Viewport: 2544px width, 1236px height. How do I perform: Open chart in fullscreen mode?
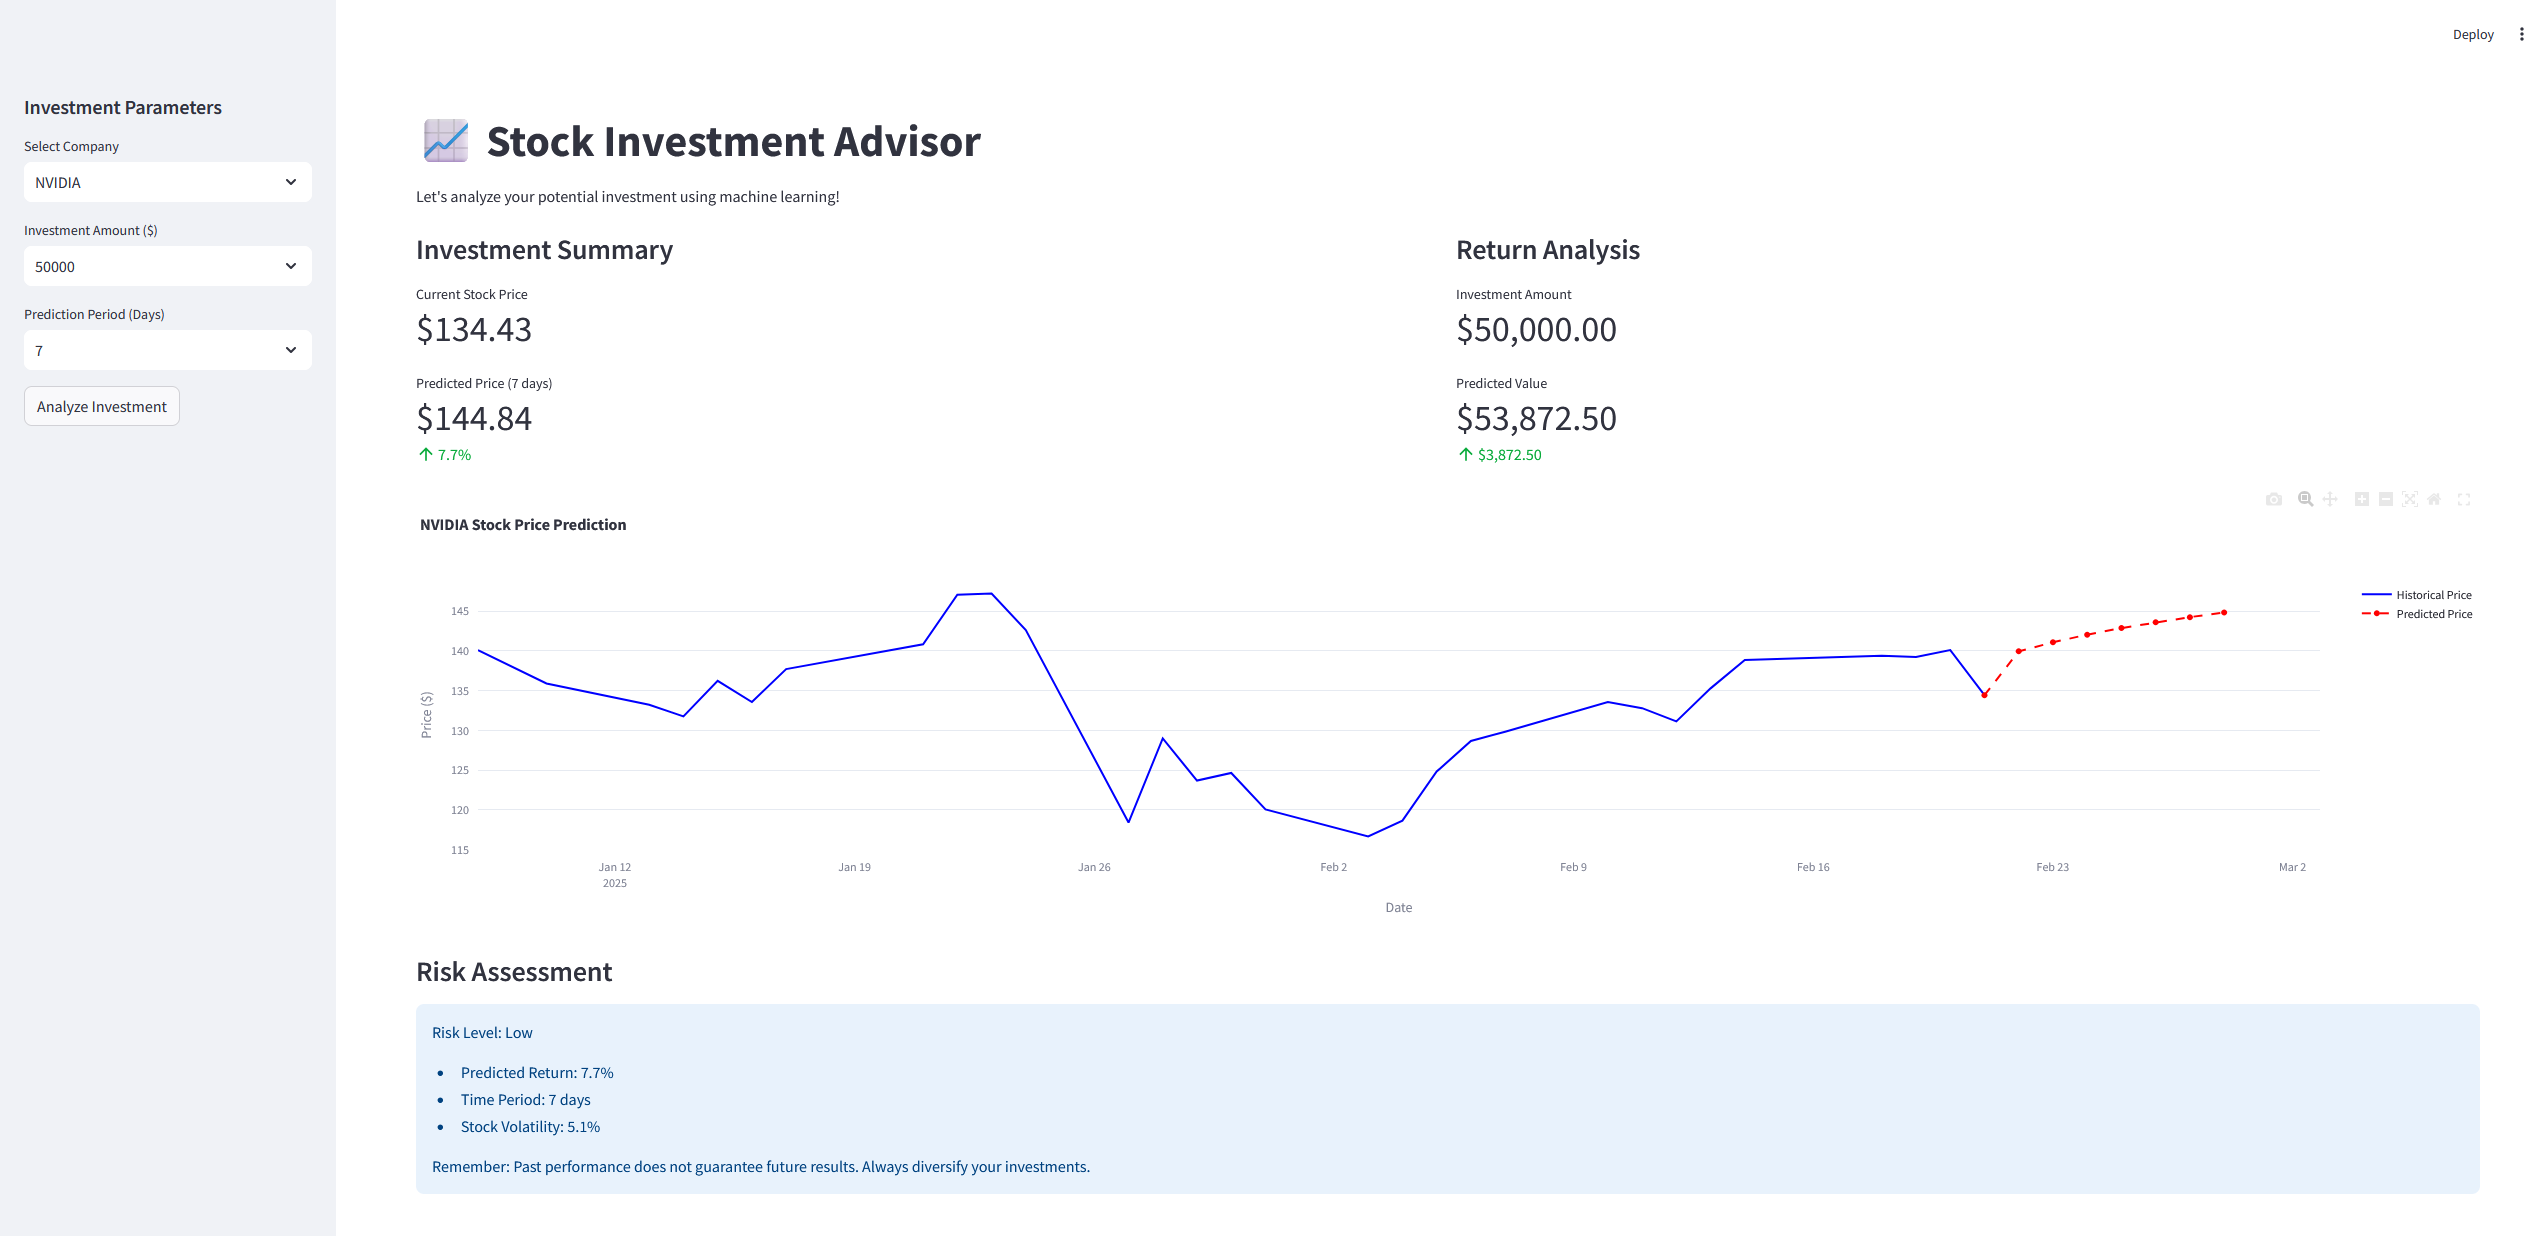click(x=2464, y=499)
